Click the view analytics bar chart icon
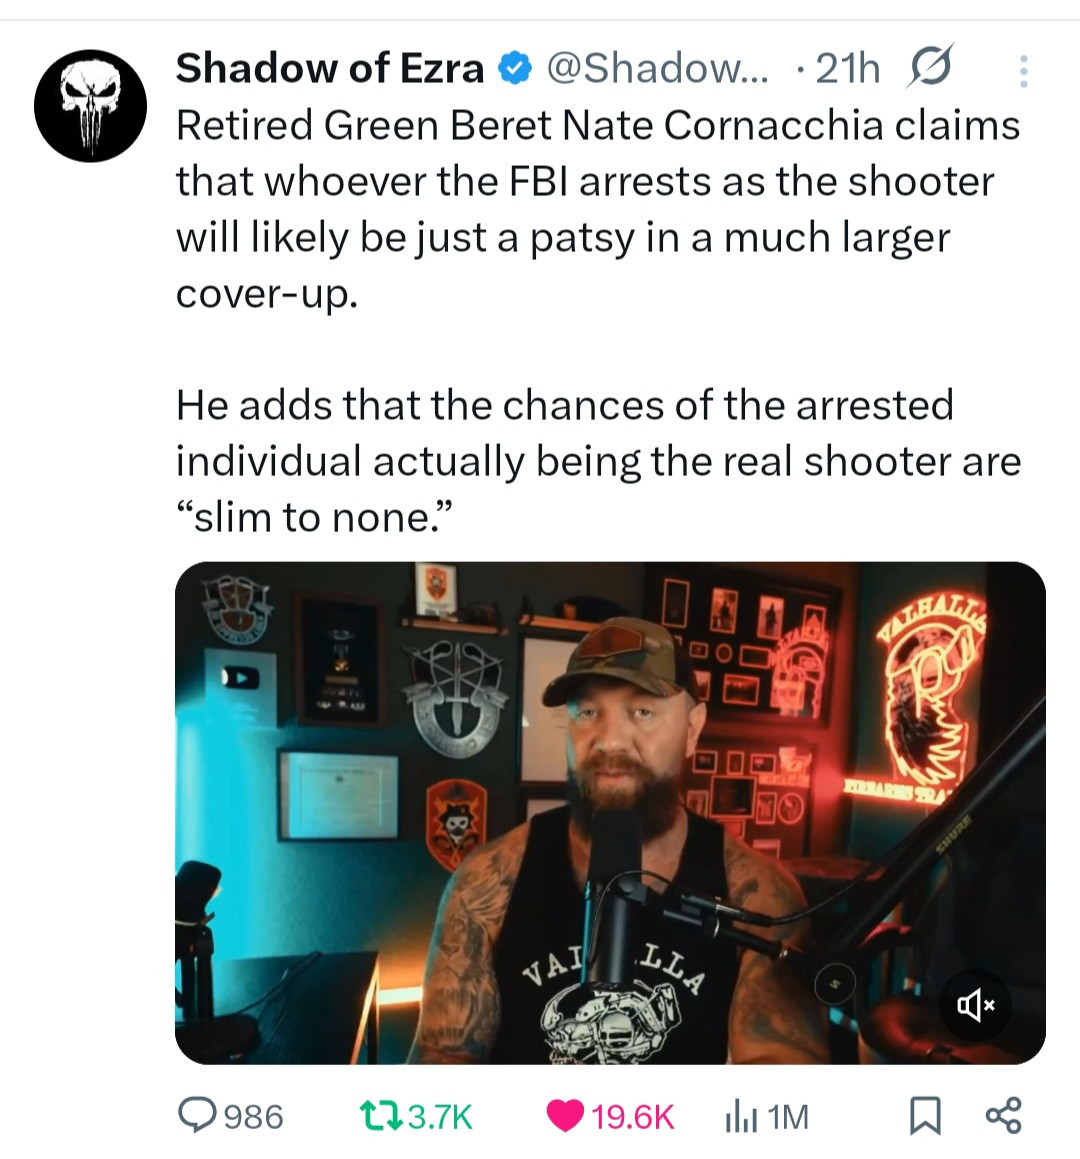The width and height of the screenshot is (1080, 1159). [x=741, y=1116]
